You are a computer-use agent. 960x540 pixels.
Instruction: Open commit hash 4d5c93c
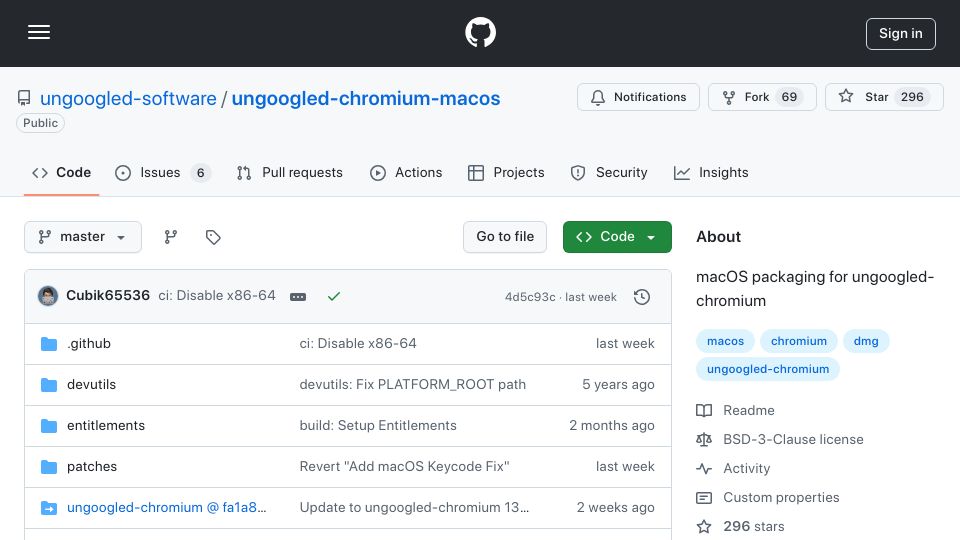tap(530, 297)
